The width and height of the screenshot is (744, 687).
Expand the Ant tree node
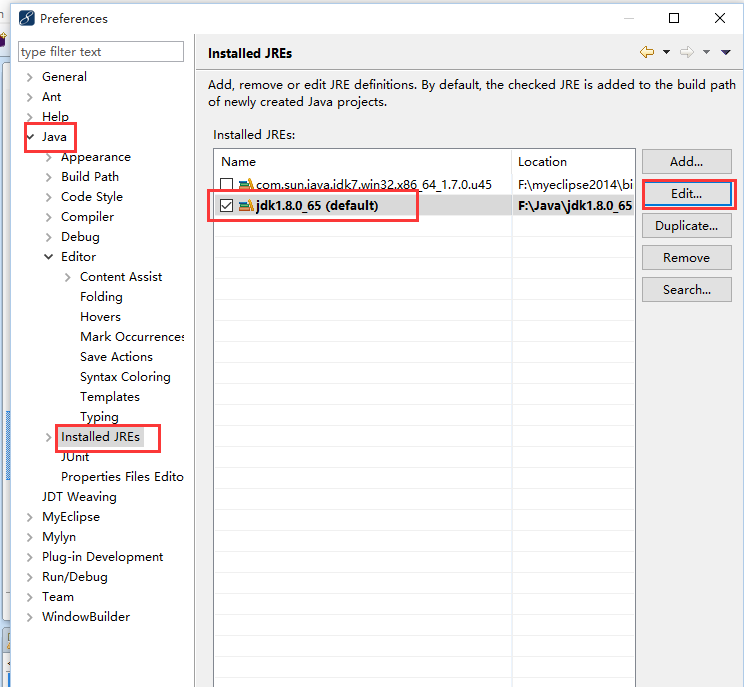29,97
